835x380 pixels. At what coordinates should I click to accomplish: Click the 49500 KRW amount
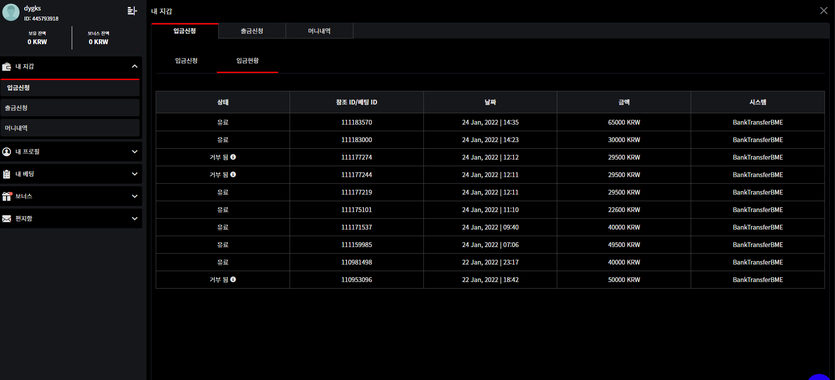(x=624, y=245)
